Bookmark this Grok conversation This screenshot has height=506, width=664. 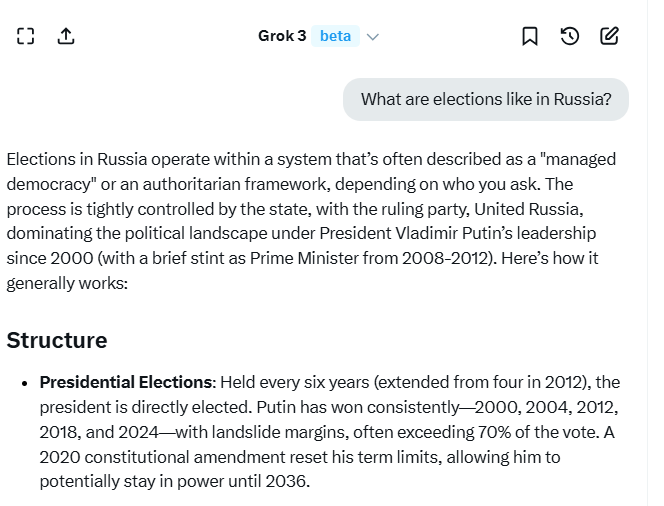tap(530, 36)
